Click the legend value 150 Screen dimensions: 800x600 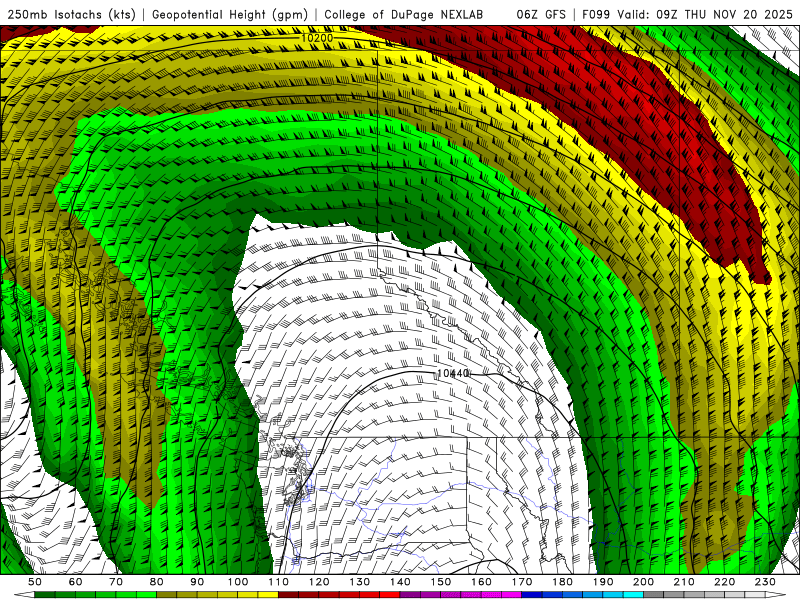tap(441, 582)
